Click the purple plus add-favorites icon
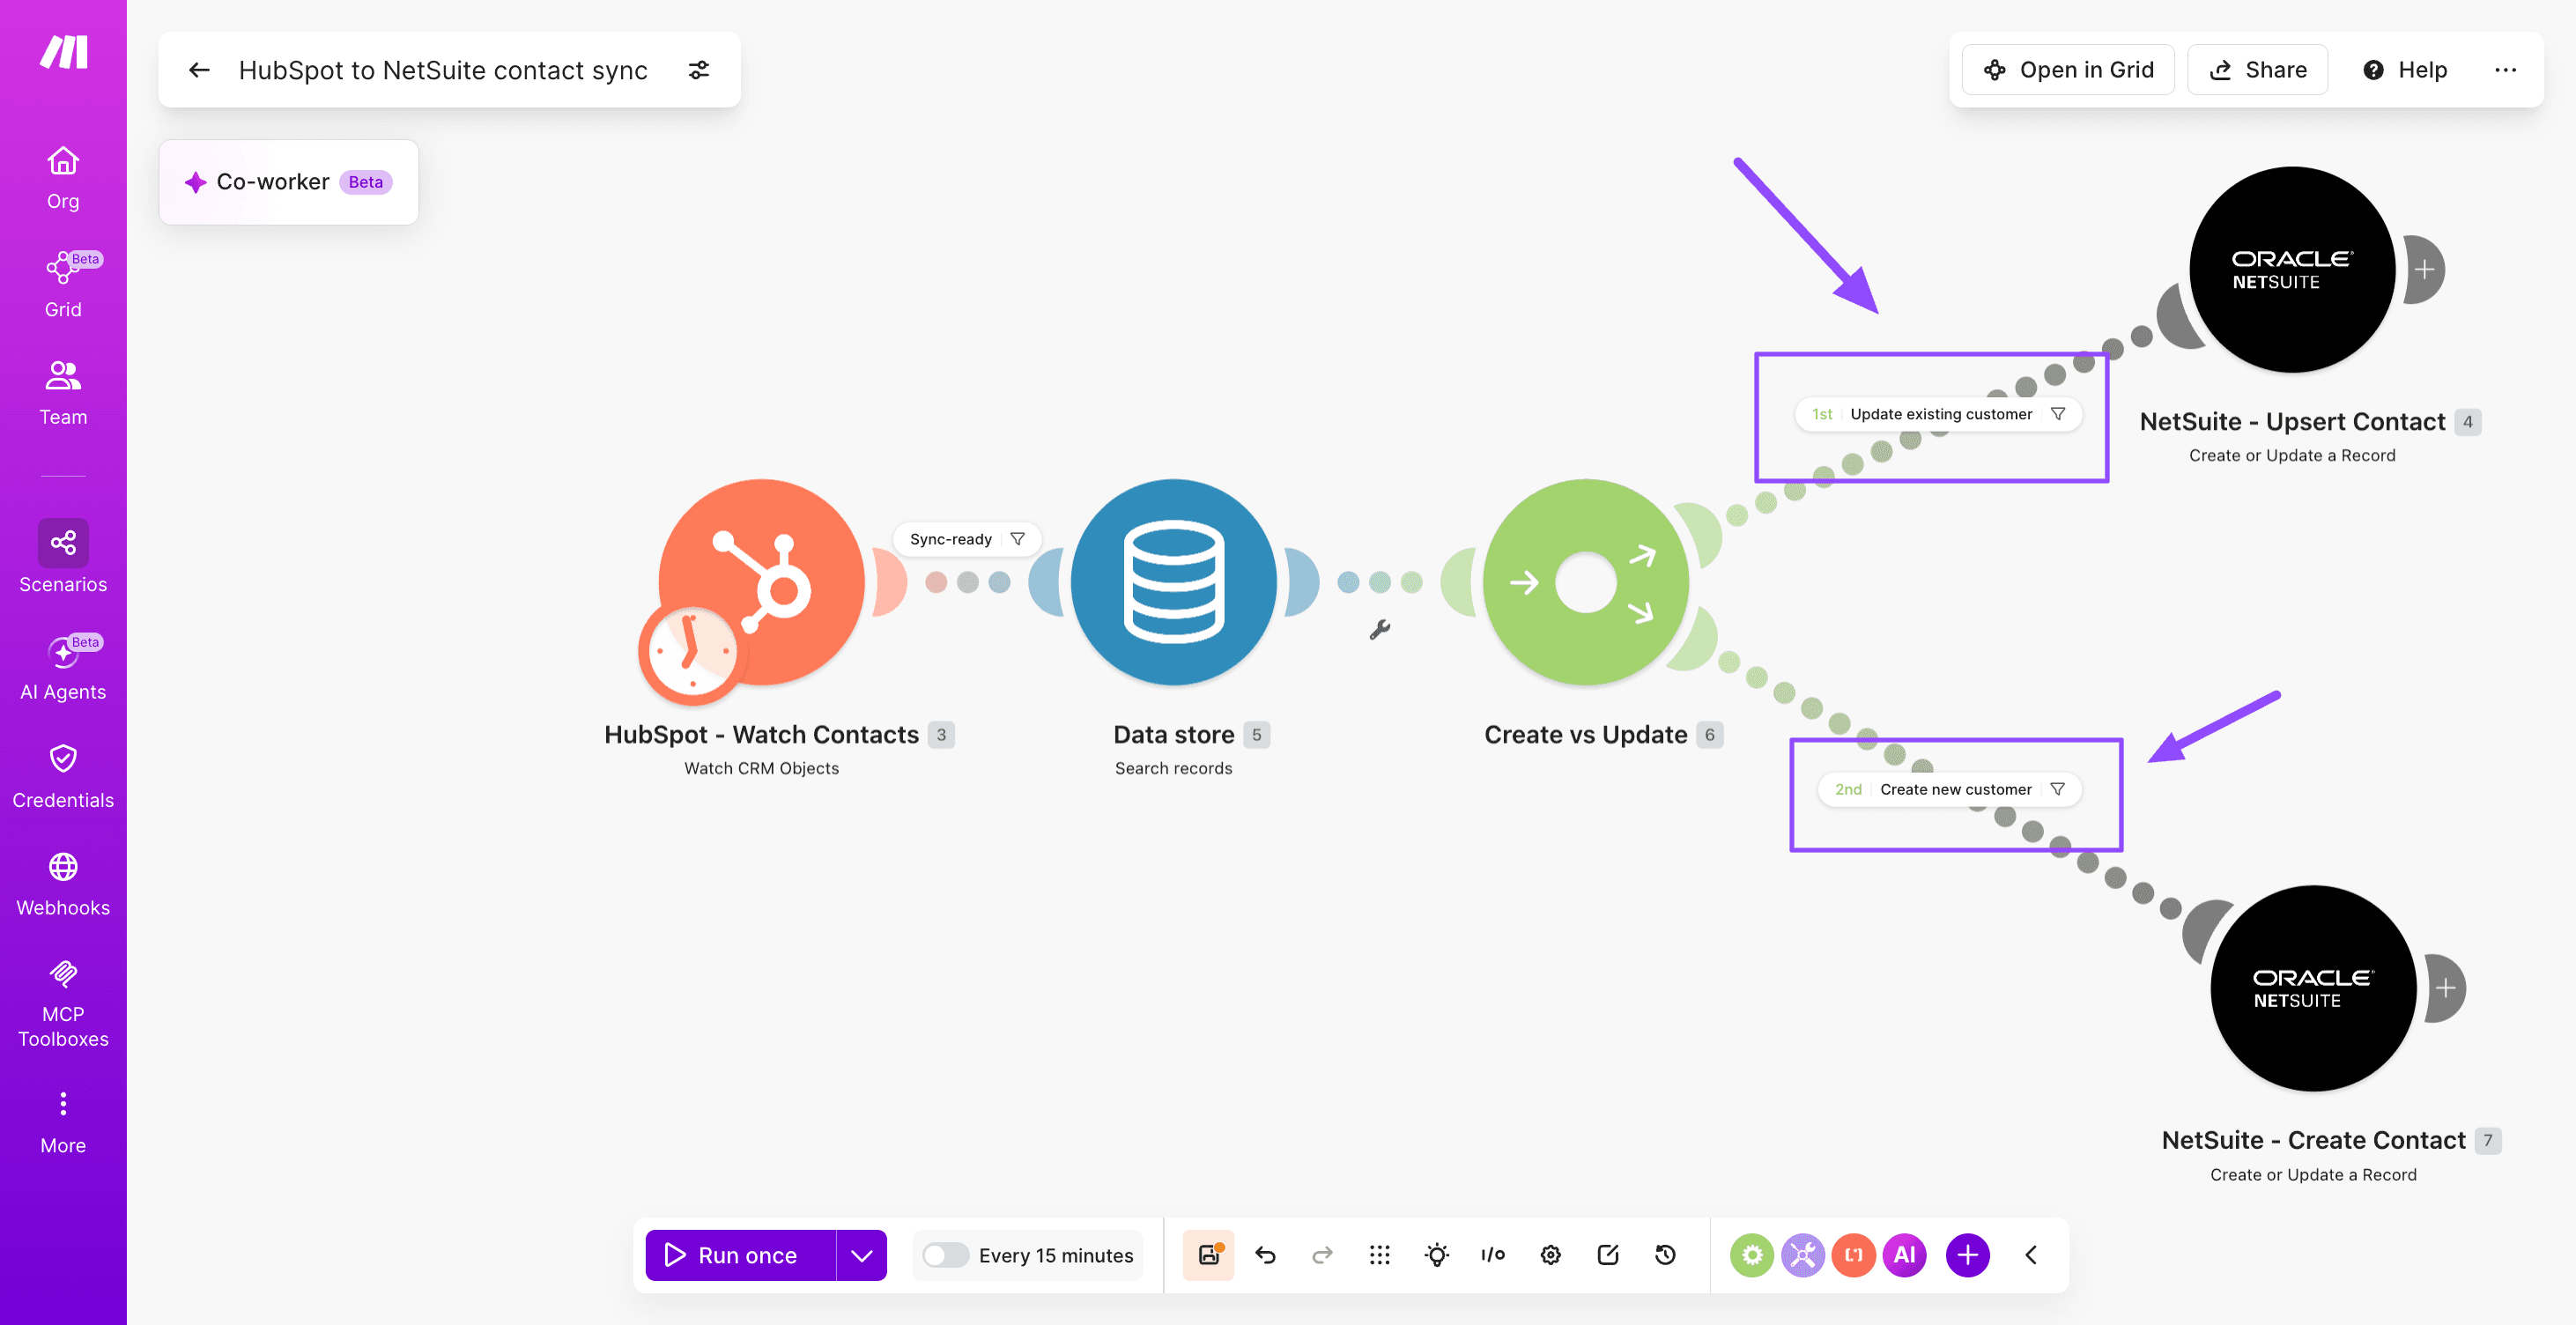The width and height of the screenshot is (2576, 1325). click(x=1968, y=1255)
